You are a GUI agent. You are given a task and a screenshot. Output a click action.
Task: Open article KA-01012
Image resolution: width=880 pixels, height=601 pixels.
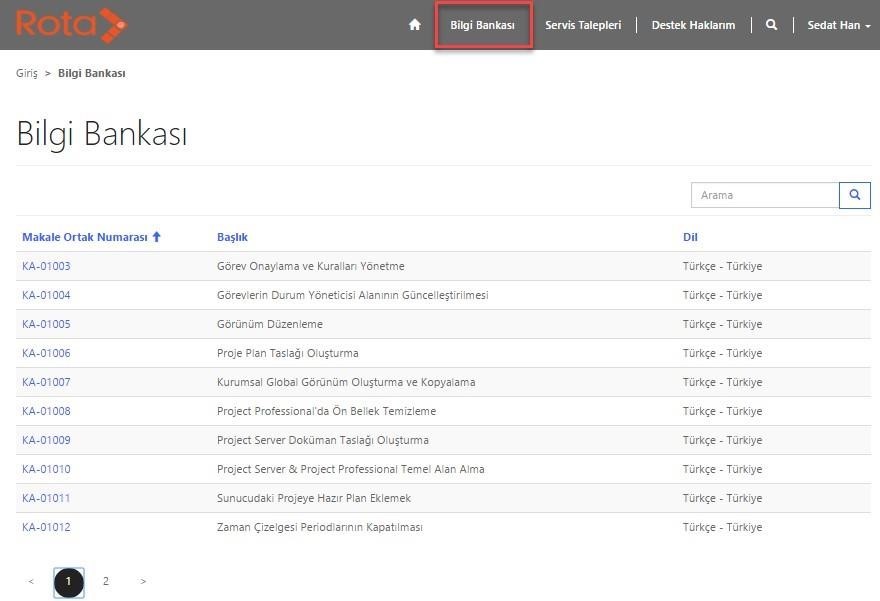click(47, 527)
